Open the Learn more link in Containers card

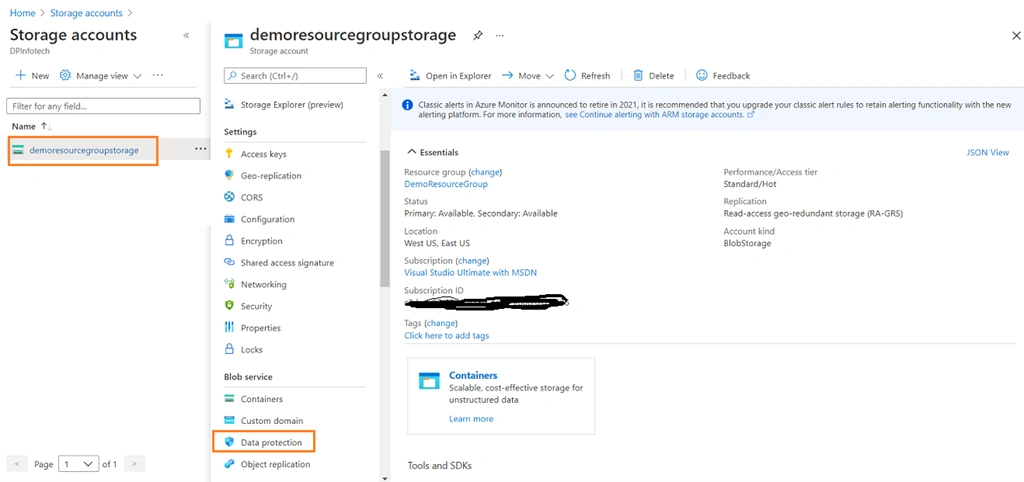(x=471, y=419)
